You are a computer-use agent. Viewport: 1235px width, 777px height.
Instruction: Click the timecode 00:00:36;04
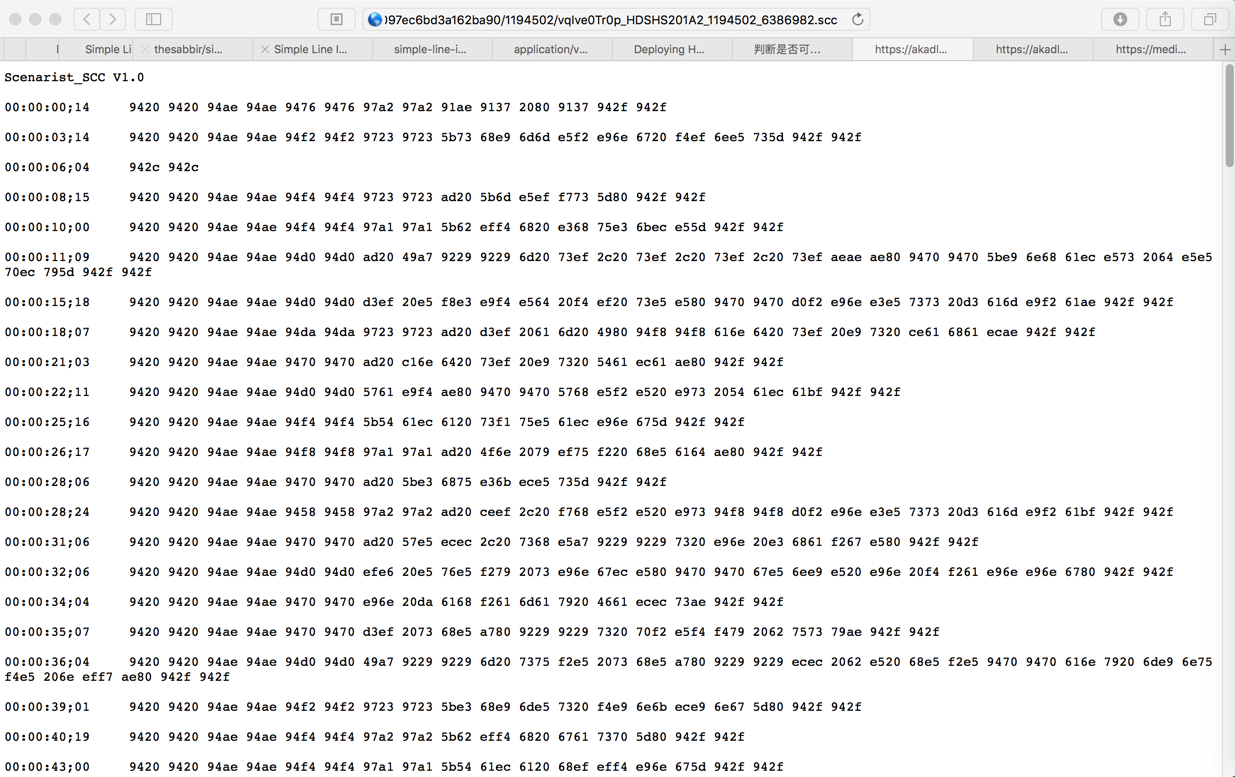coord(47,662)
